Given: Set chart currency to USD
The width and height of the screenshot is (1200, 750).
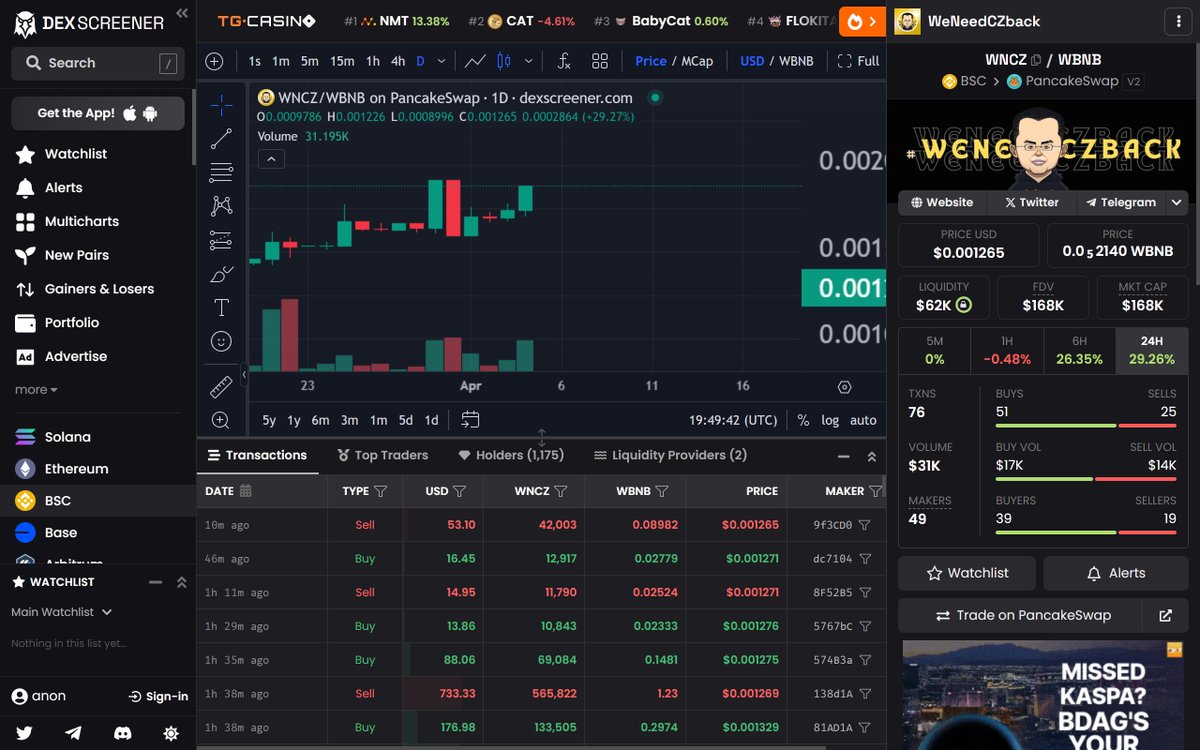Looking at the screenshot, I should tap(752, 61).
